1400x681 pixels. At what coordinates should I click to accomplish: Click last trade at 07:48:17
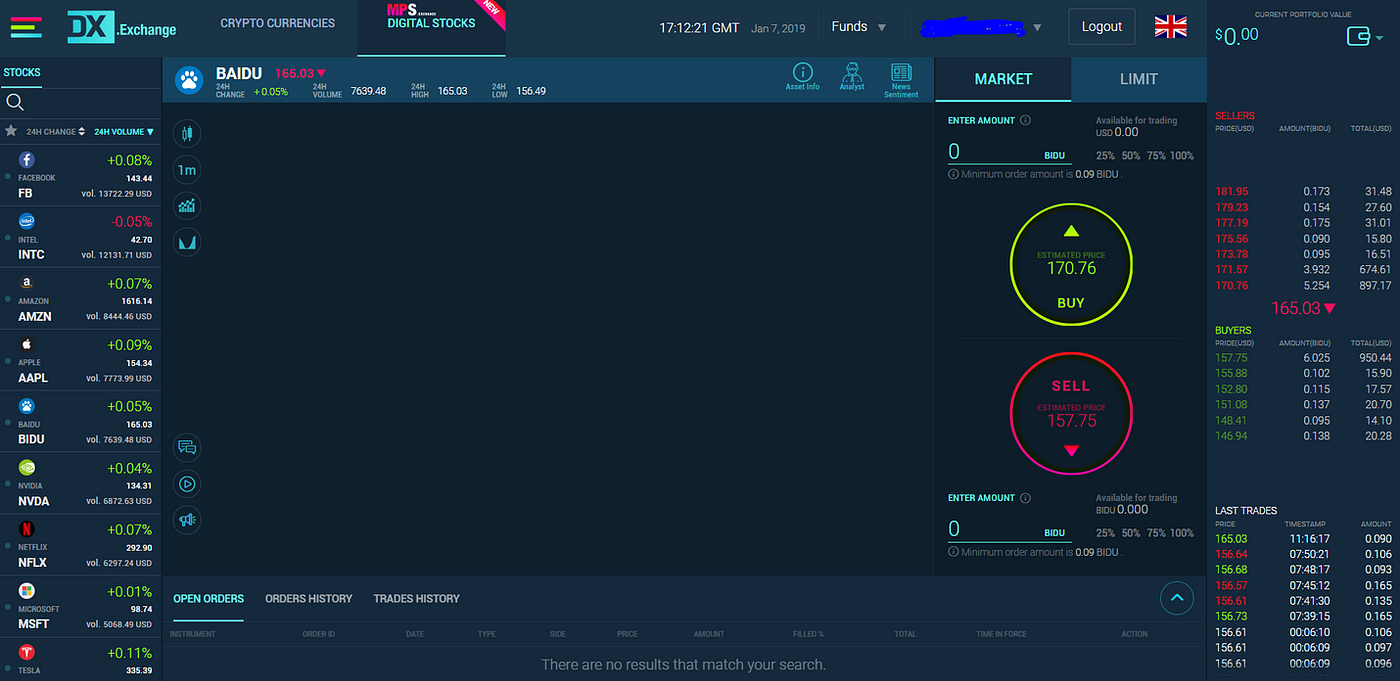click(1303, 570)
